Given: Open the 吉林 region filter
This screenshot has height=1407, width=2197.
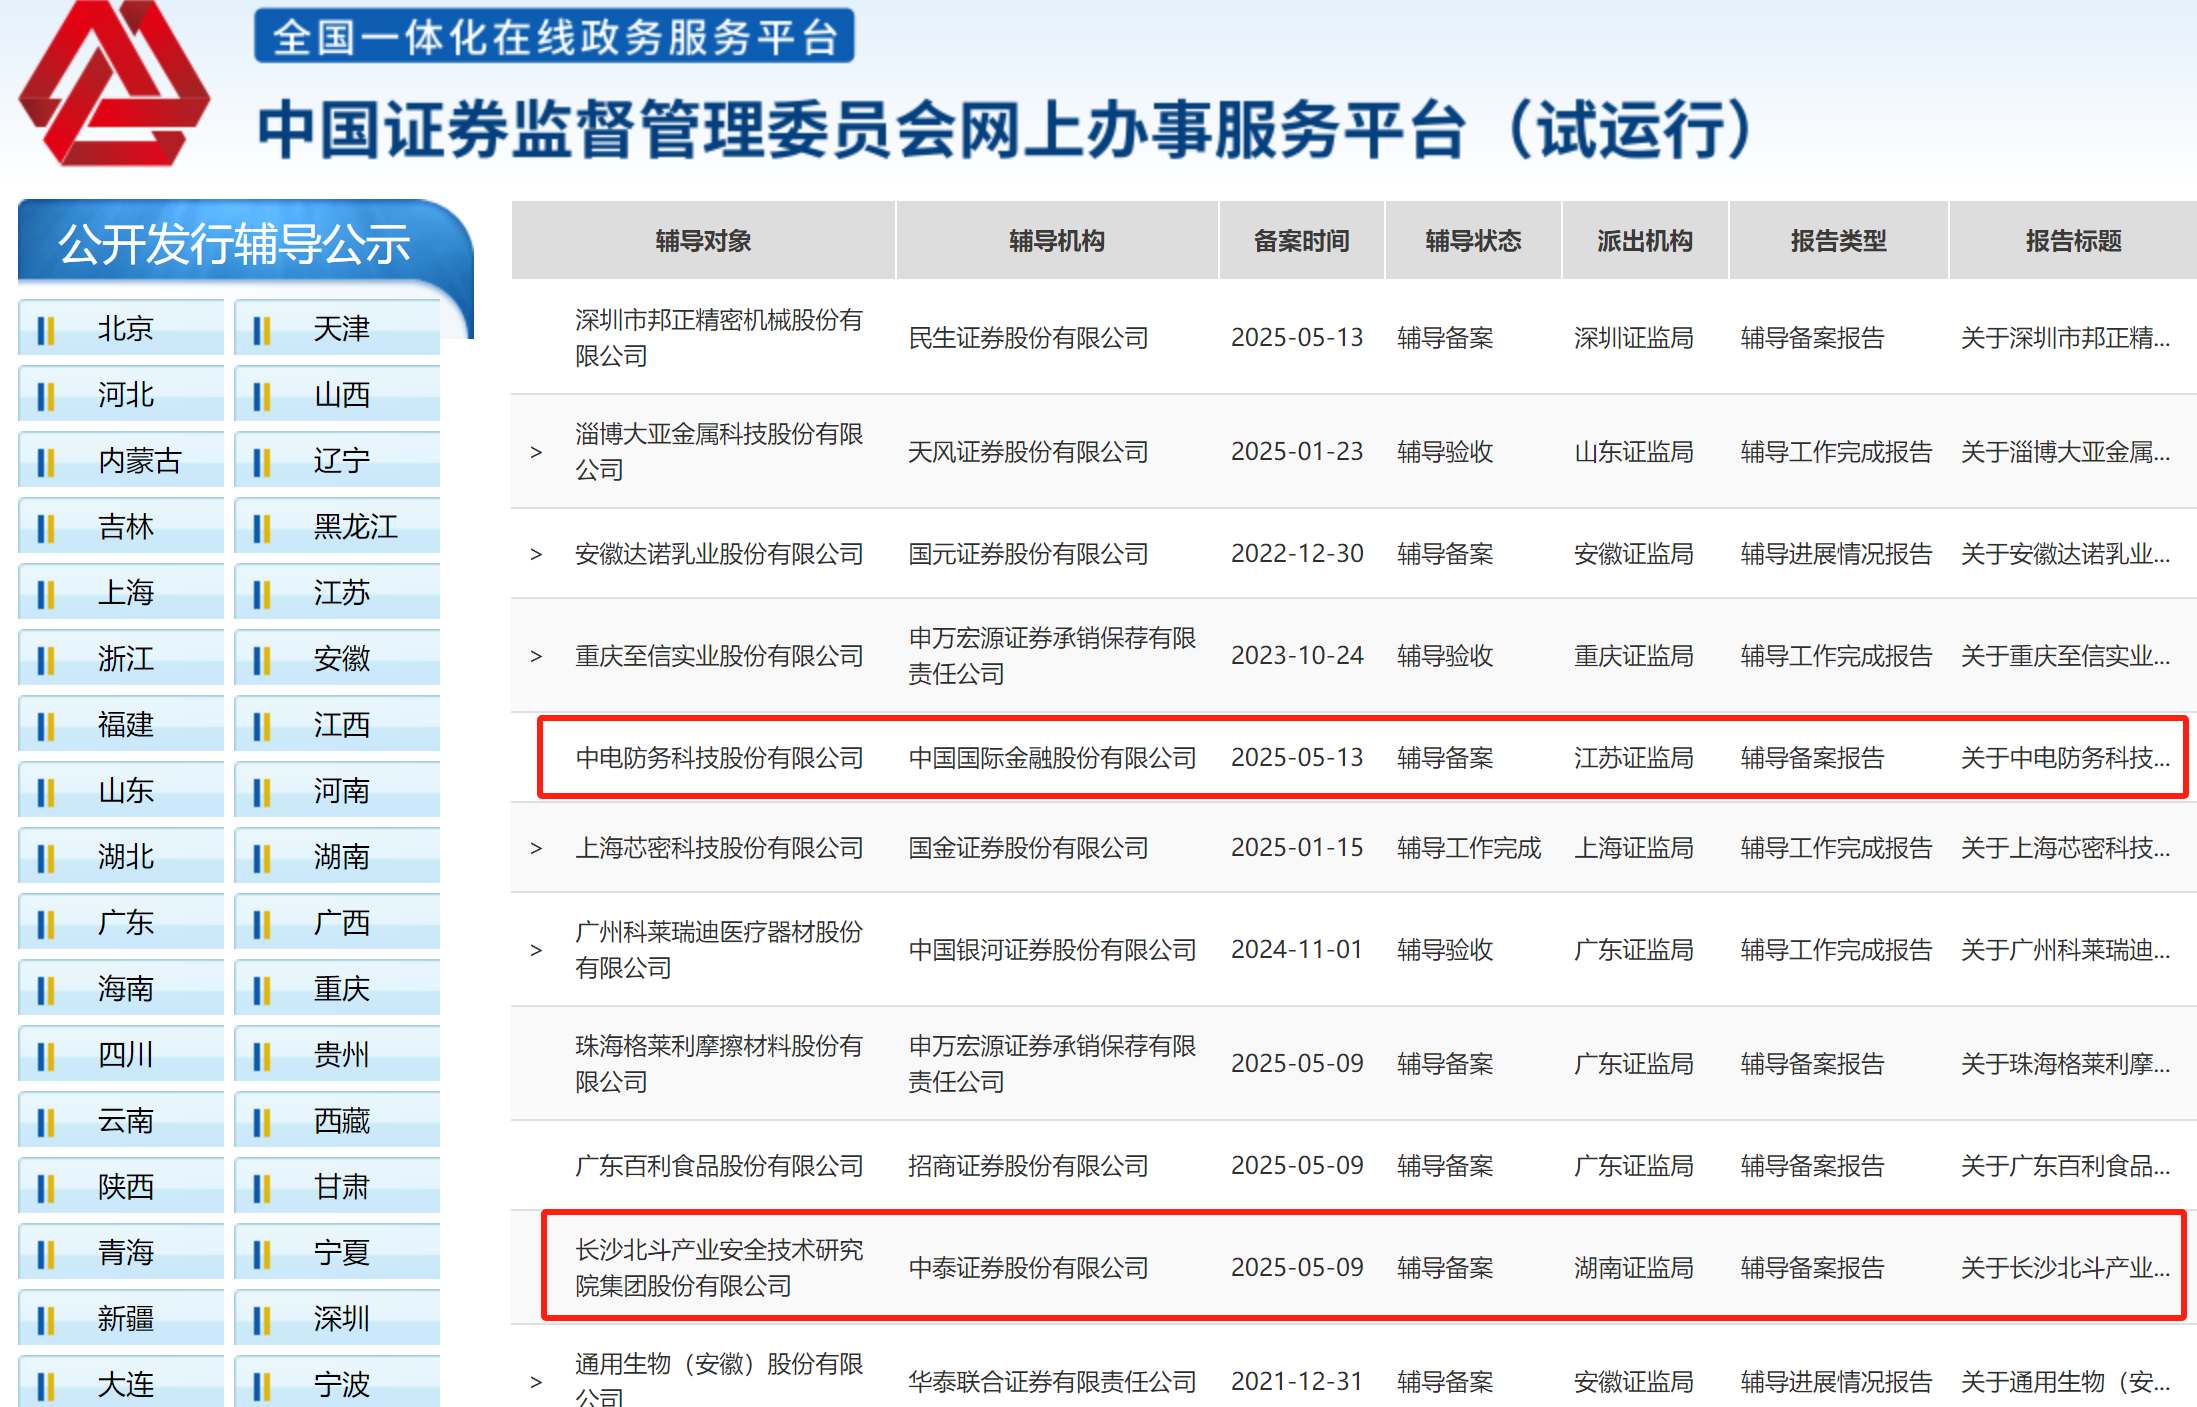Looking at the screenshot, I should [121, 526].
